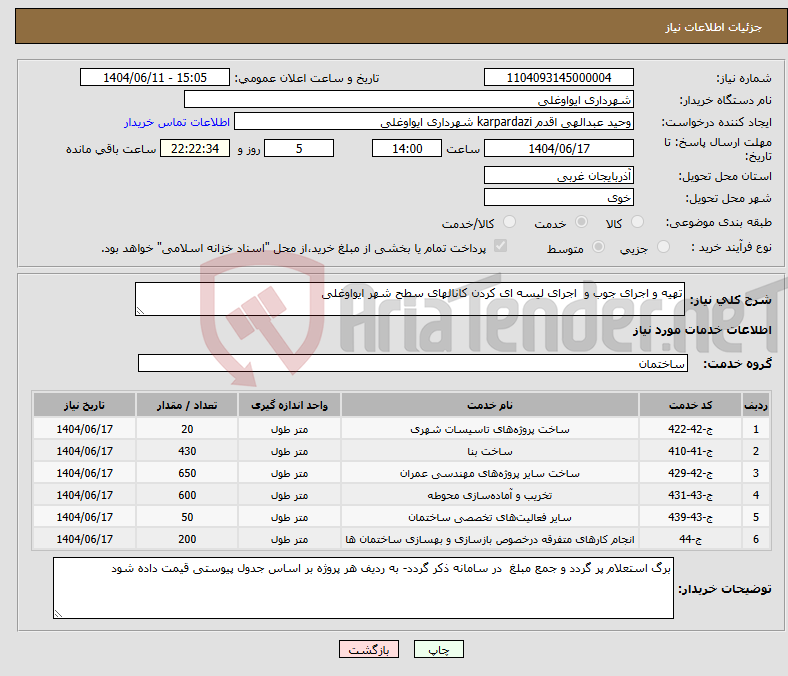The width and height of the screenshot is (788, 676).
Task: Click quantity value 430 in row 2
Action: [187, 451]
